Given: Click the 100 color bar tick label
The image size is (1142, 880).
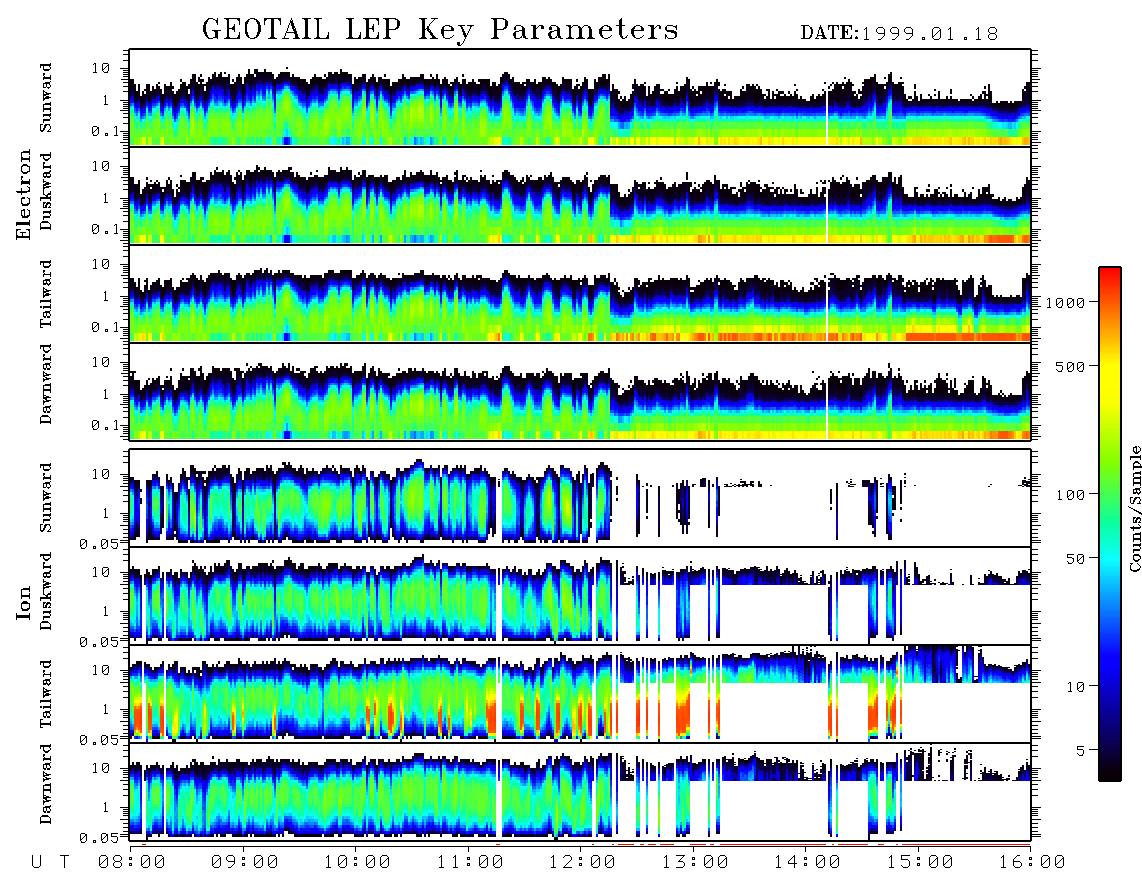Looking at the screenshot, I should coord(1071,495).
